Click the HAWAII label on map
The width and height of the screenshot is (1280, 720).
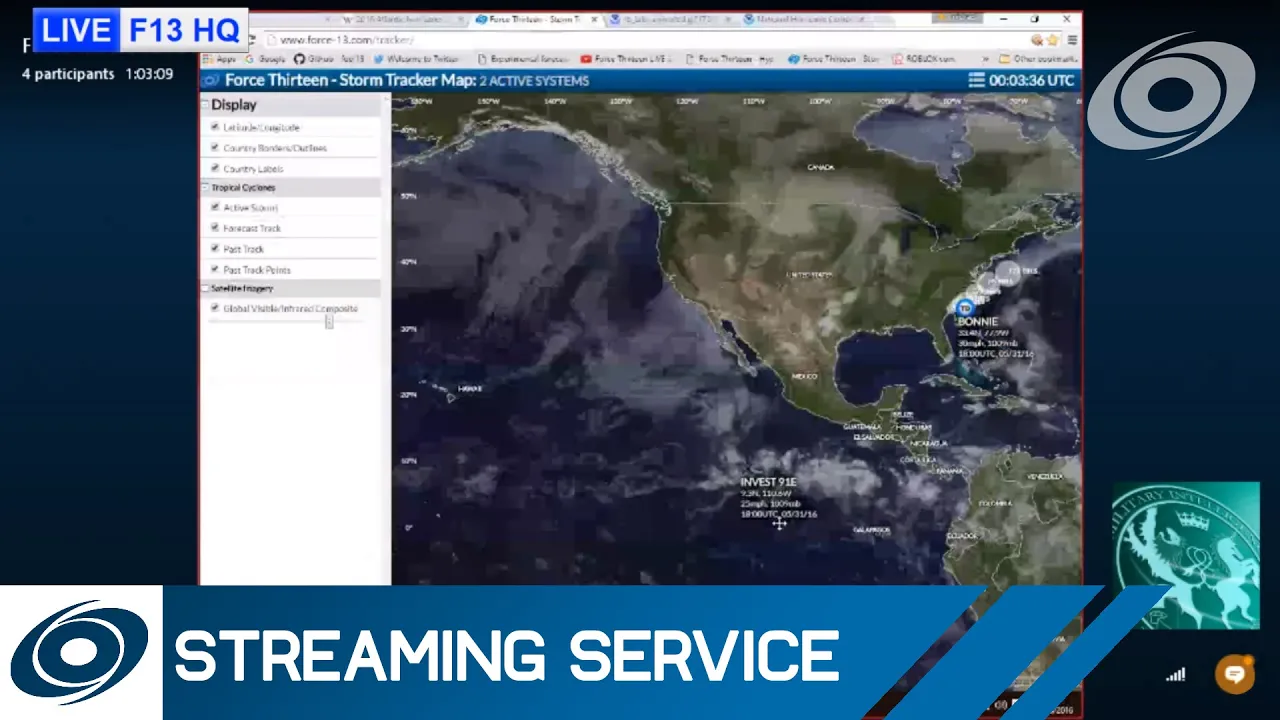(470, 388)
